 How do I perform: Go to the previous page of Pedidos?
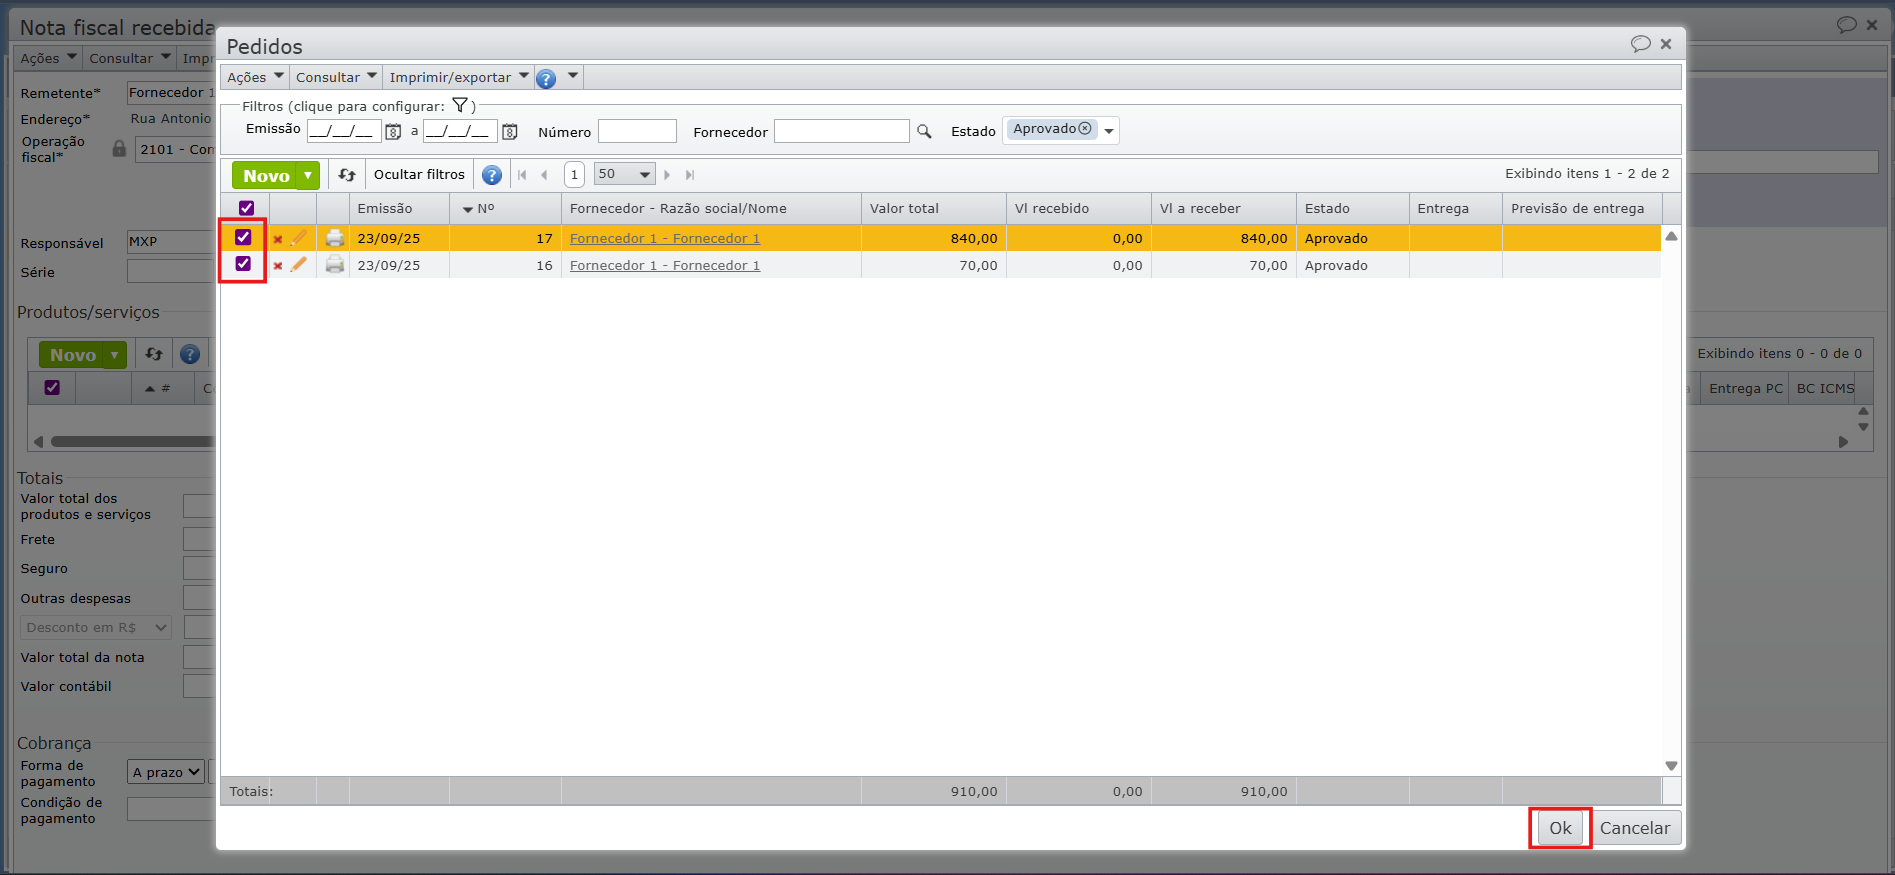(544, 175)
